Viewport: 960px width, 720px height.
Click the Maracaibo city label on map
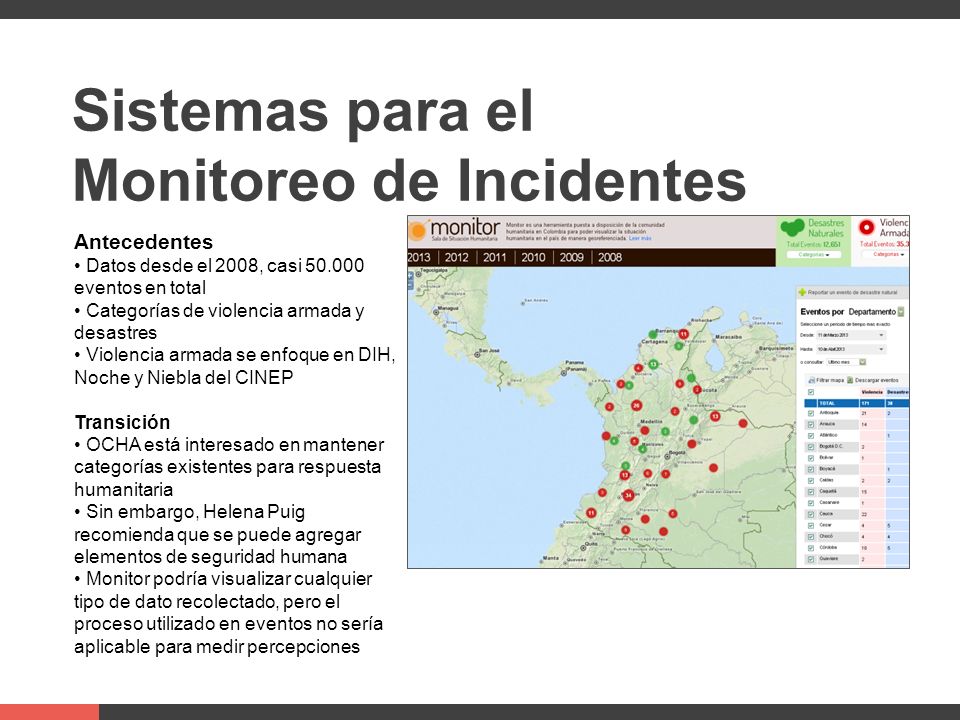(729, 337)
